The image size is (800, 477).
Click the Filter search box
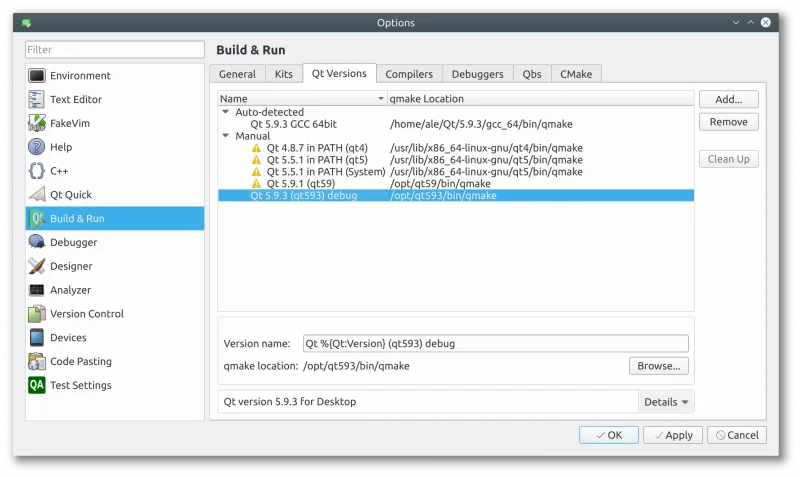115,49
